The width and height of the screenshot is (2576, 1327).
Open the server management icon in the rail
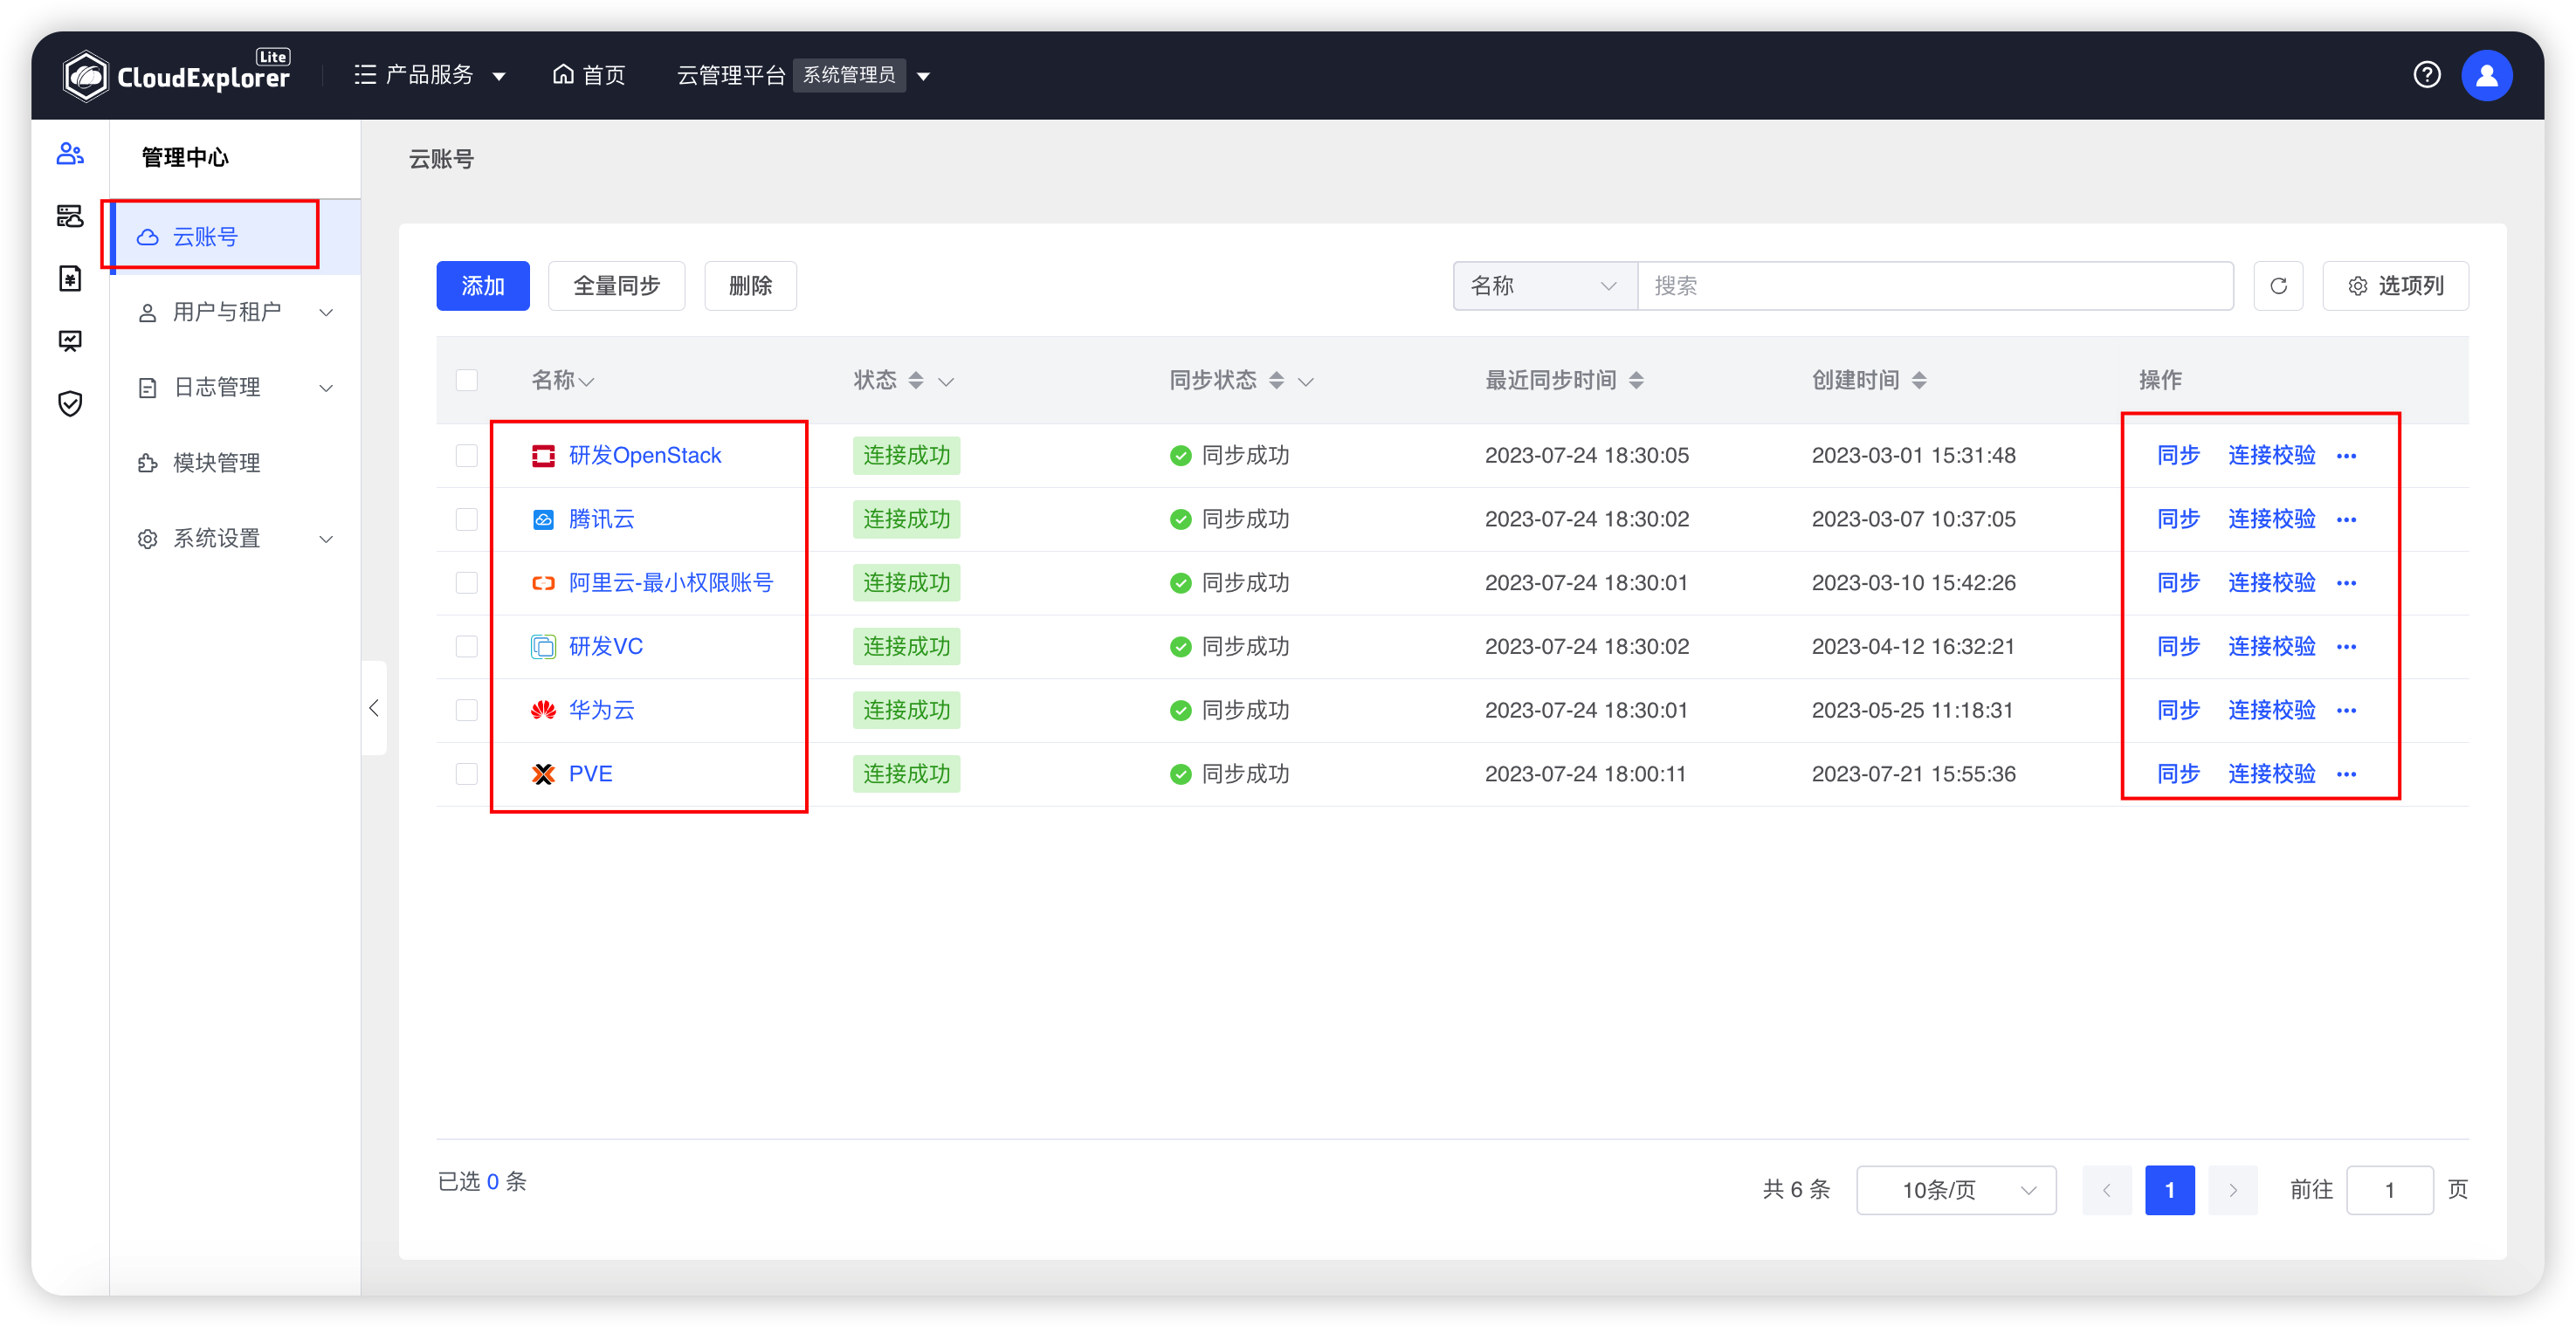pos(70,216)
